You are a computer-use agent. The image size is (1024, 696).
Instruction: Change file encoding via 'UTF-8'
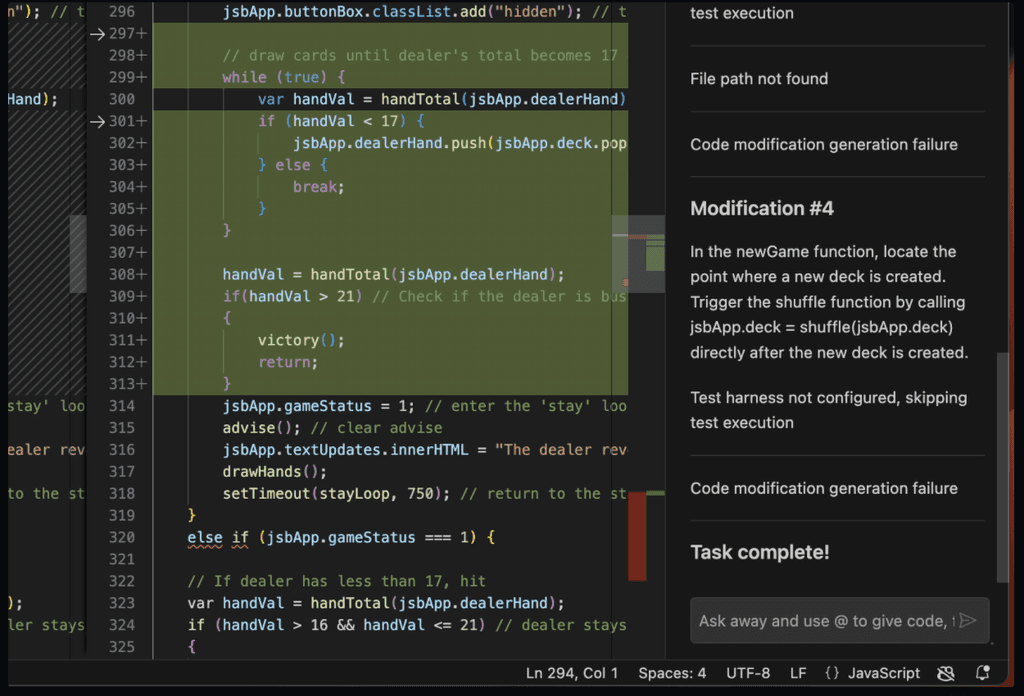(748, 673)
